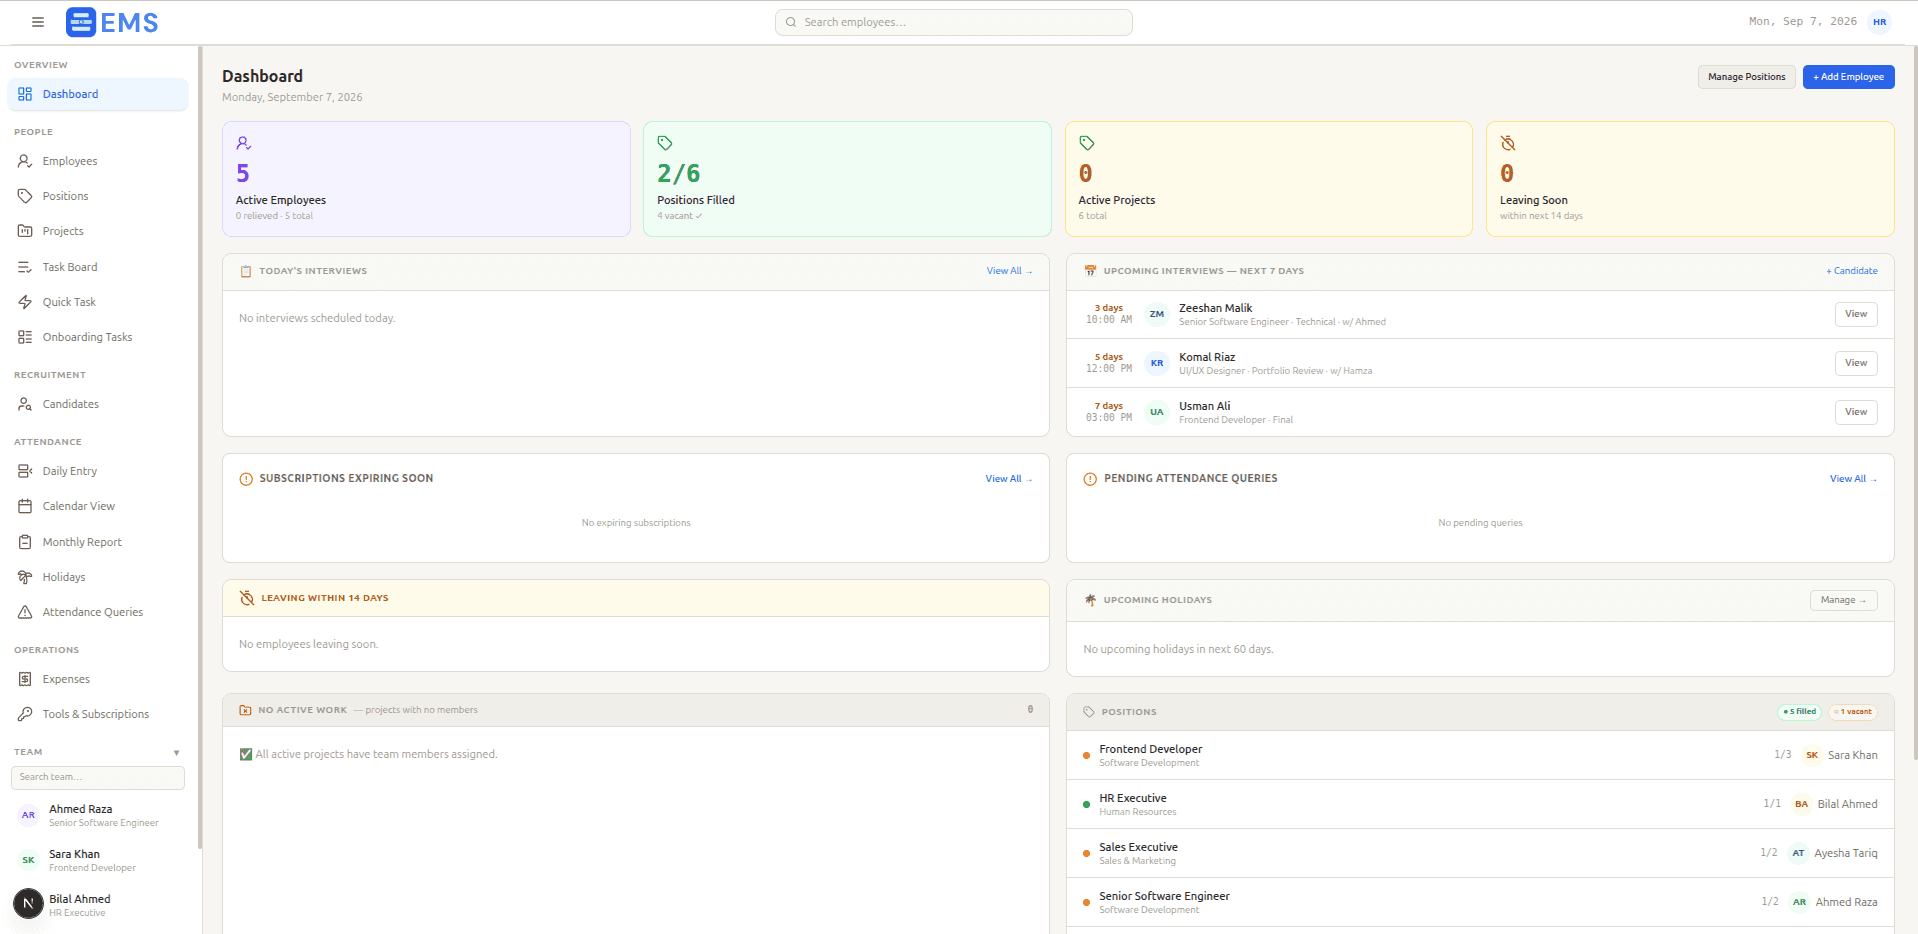This screenshot has height=934, width=1918.
Task: Click the Tools & Subscriptions key icon
Action: tap(25, 714)
